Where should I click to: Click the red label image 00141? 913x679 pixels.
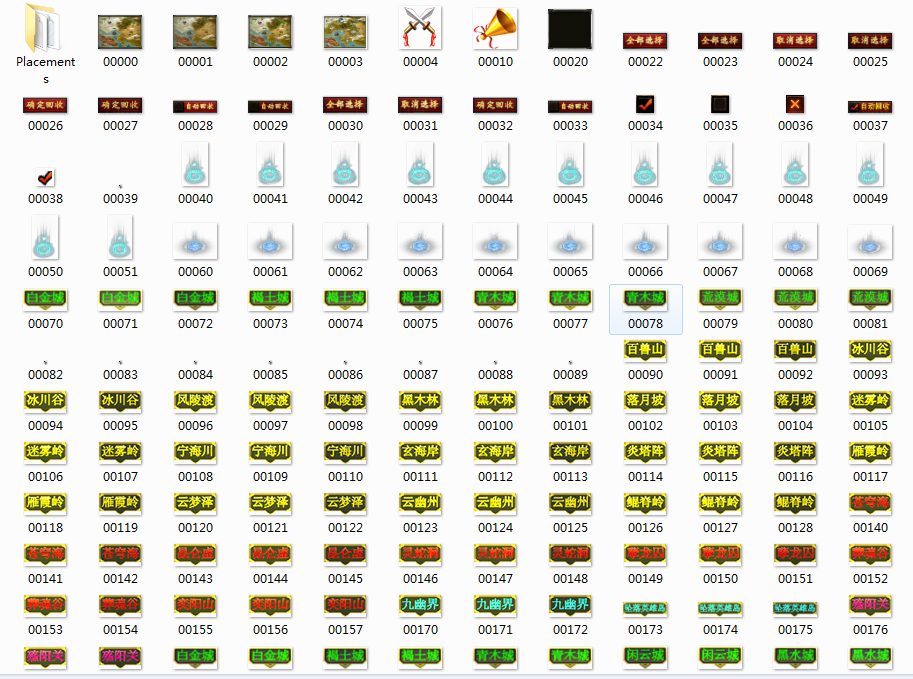(45, 554)
